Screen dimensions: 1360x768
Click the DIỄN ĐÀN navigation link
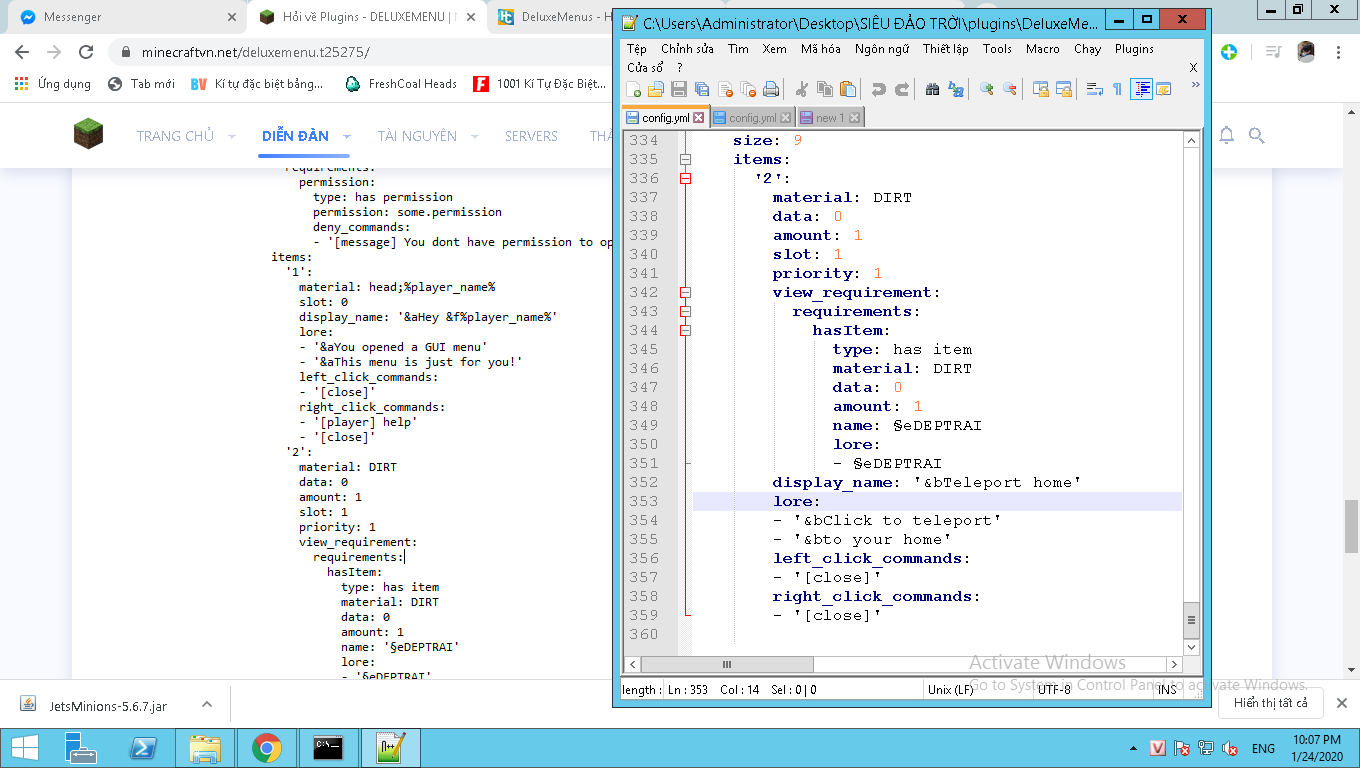pyautogui.click(x=295, y=136)
